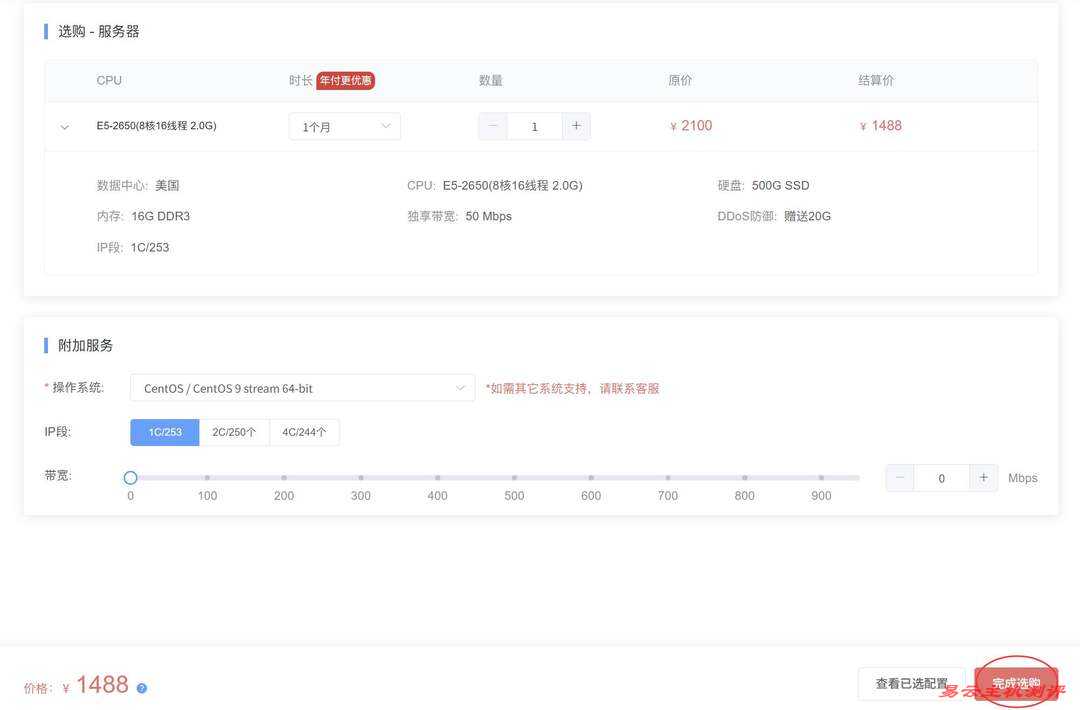Select the 1C/253 IP segment option
The width and height of the screenshot is (1080, 710).
[x=164, y=432]
